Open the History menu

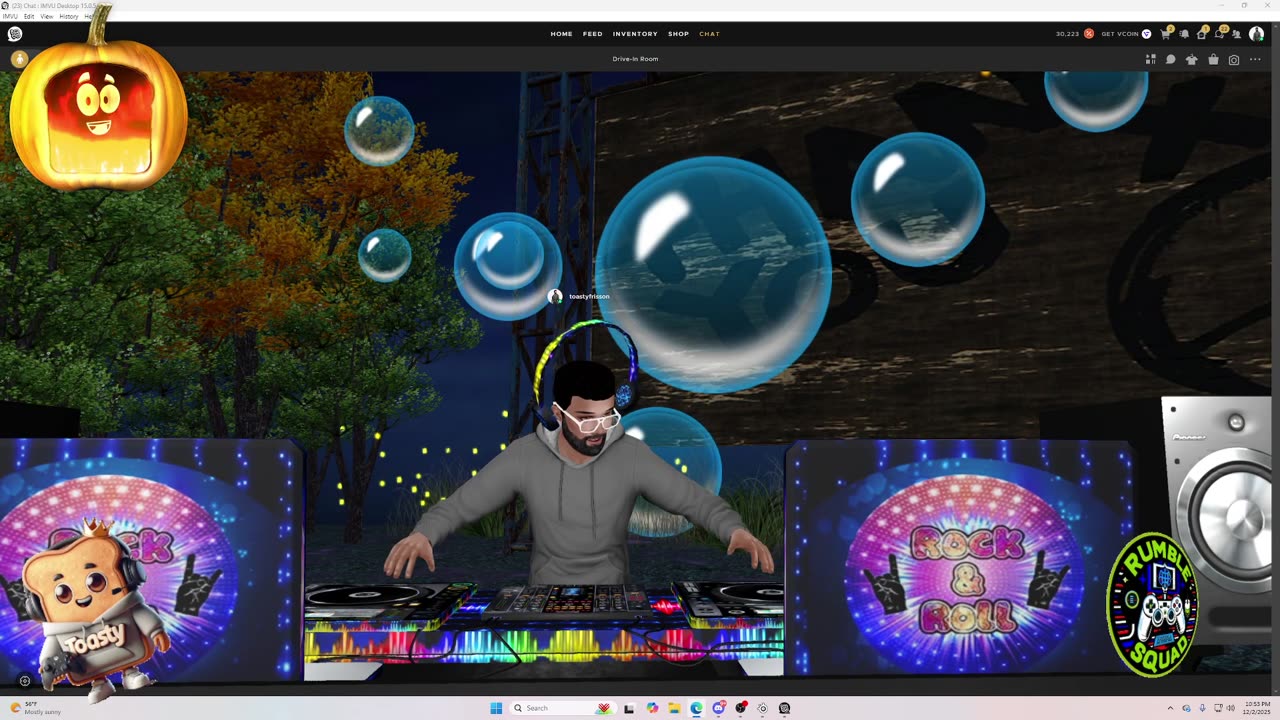[69, 16]
